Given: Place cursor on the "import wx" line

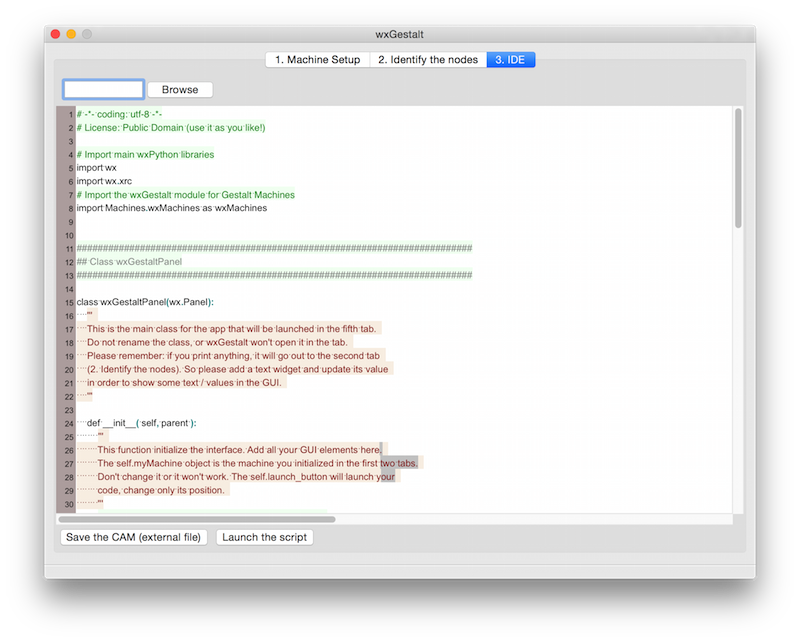Looking at the screenshot, I should (x=97, y=168).
